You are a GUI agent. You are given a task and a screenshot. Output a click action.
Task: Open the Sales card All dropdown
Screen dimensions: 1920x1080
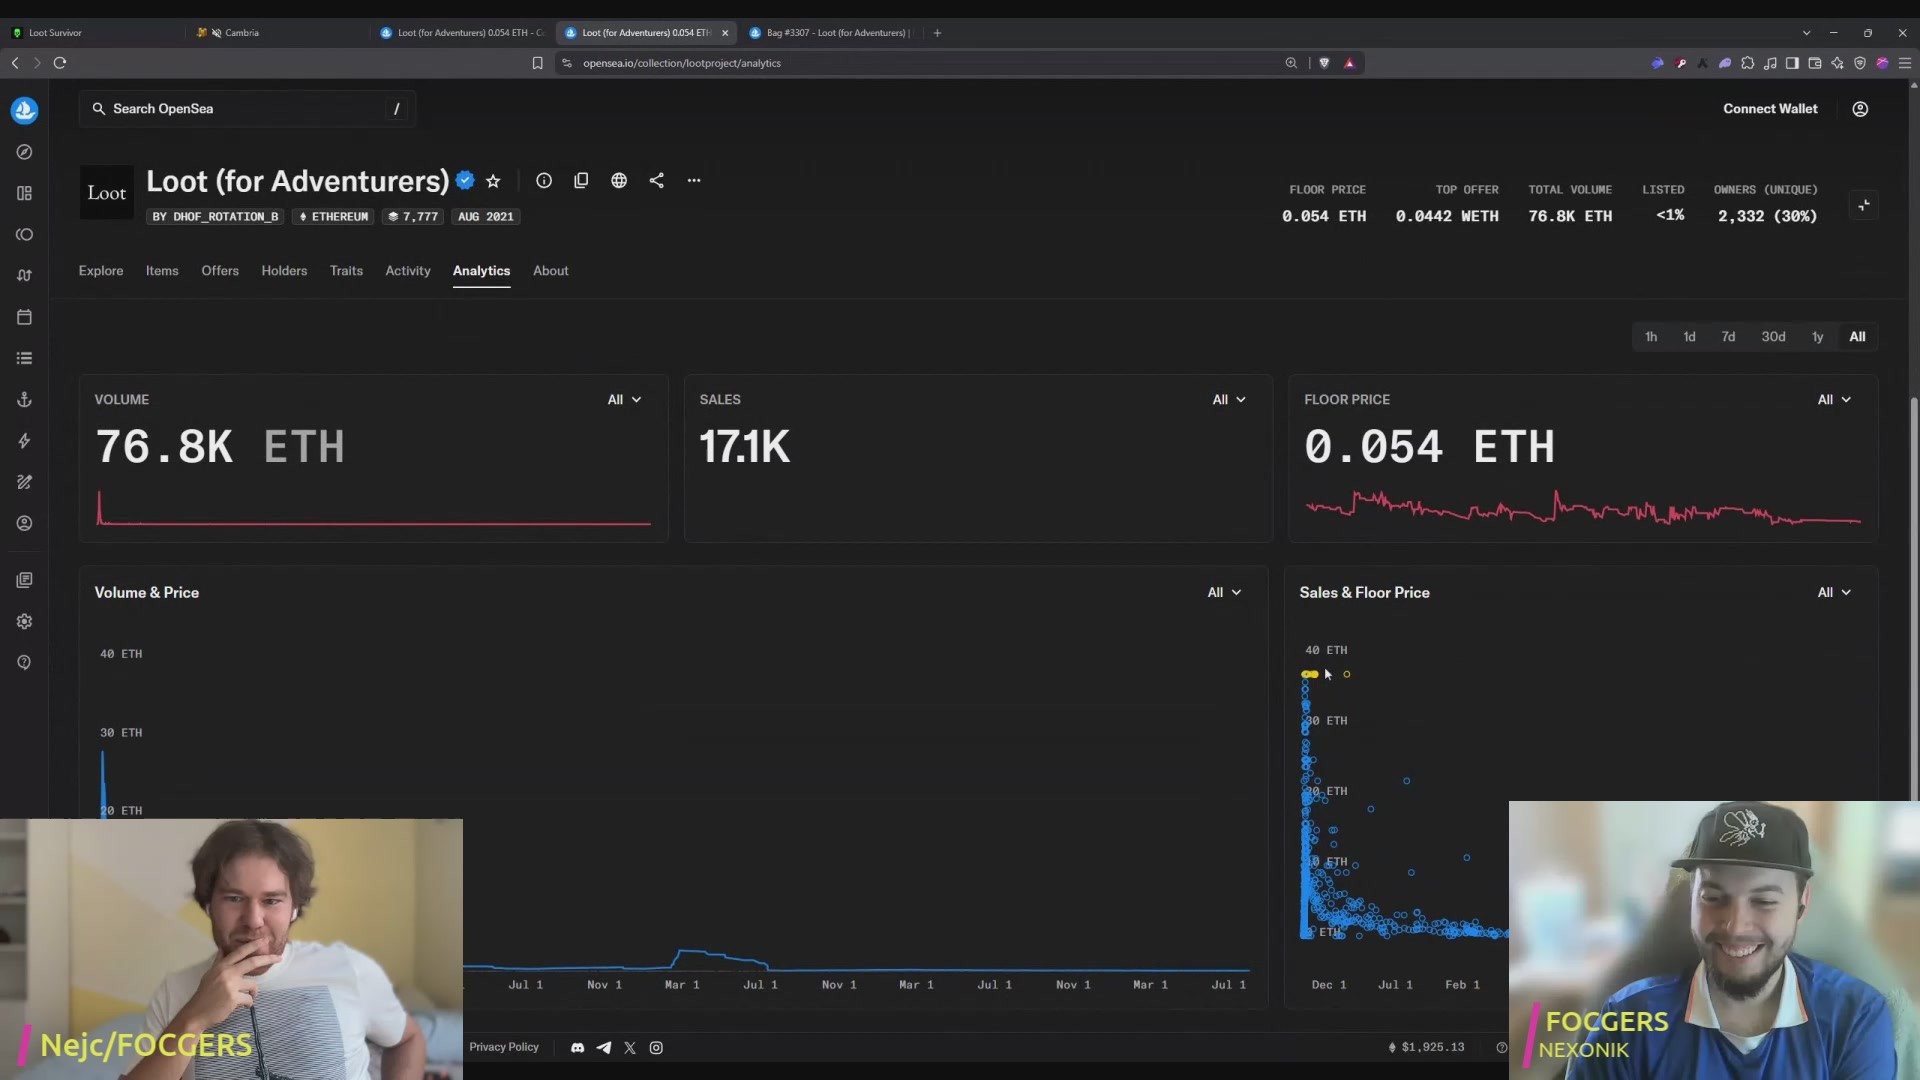tap(1229, 400)
